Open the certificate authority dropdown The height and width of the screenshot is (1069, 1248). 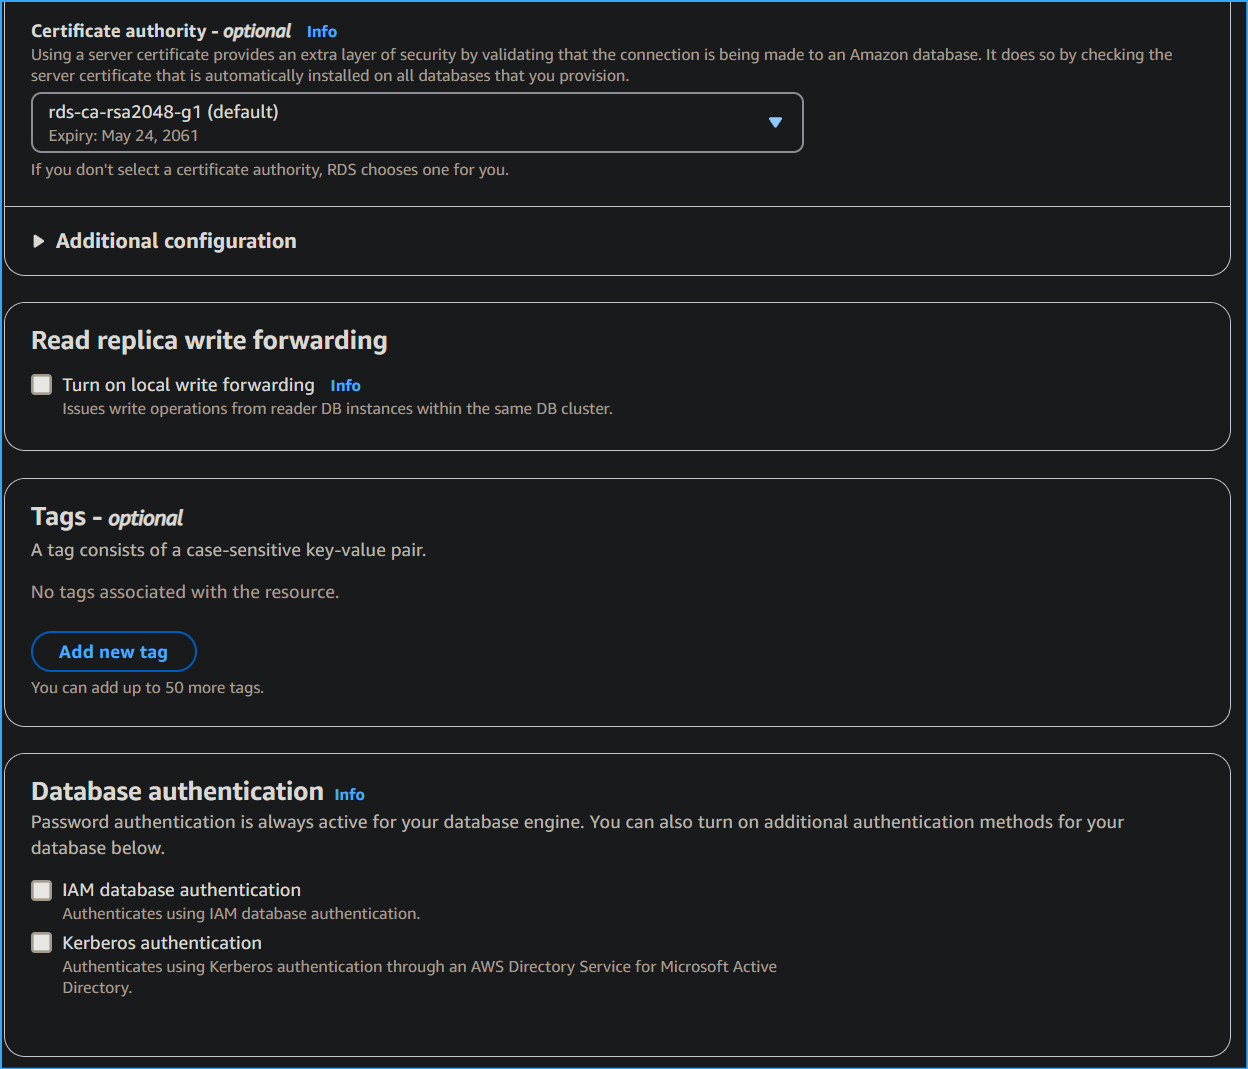(417, 122)
